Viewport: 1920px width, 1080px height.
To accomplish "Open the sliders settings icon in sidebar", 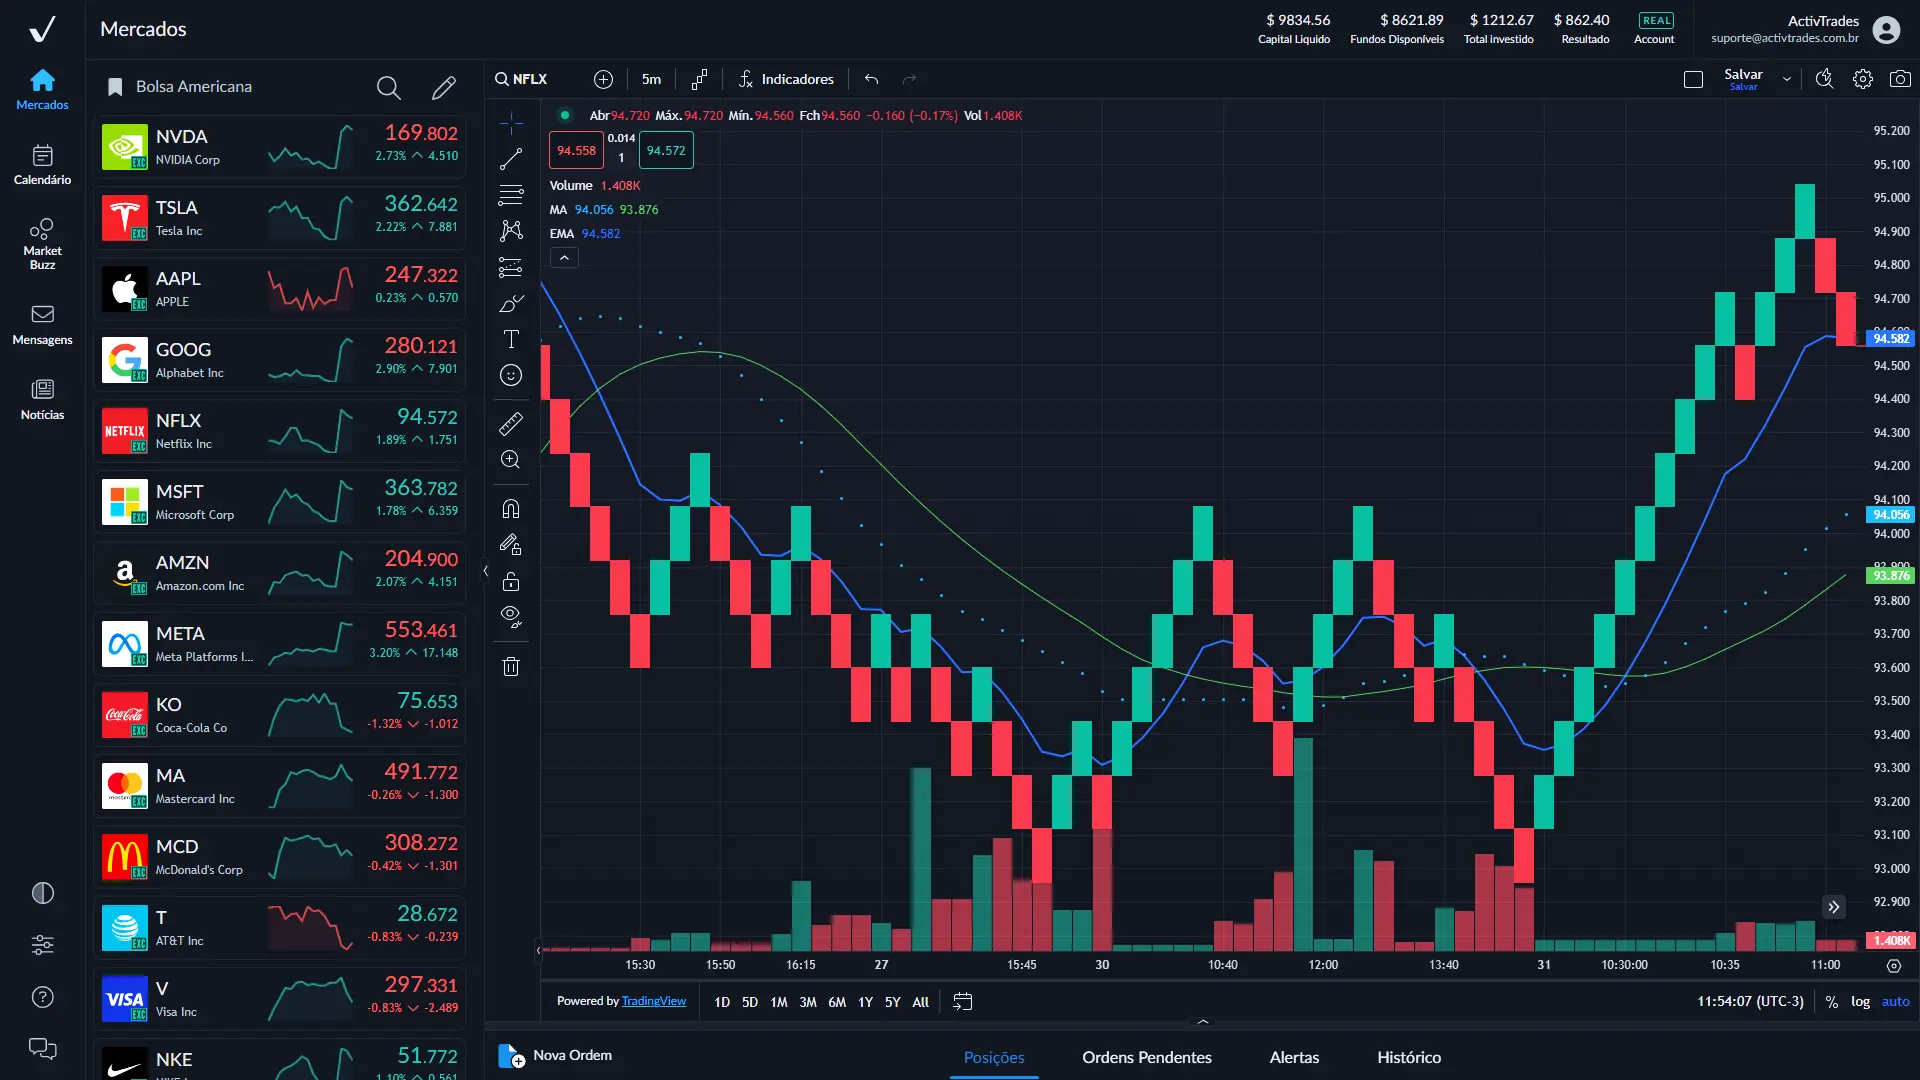I will (x=43, y=945).
